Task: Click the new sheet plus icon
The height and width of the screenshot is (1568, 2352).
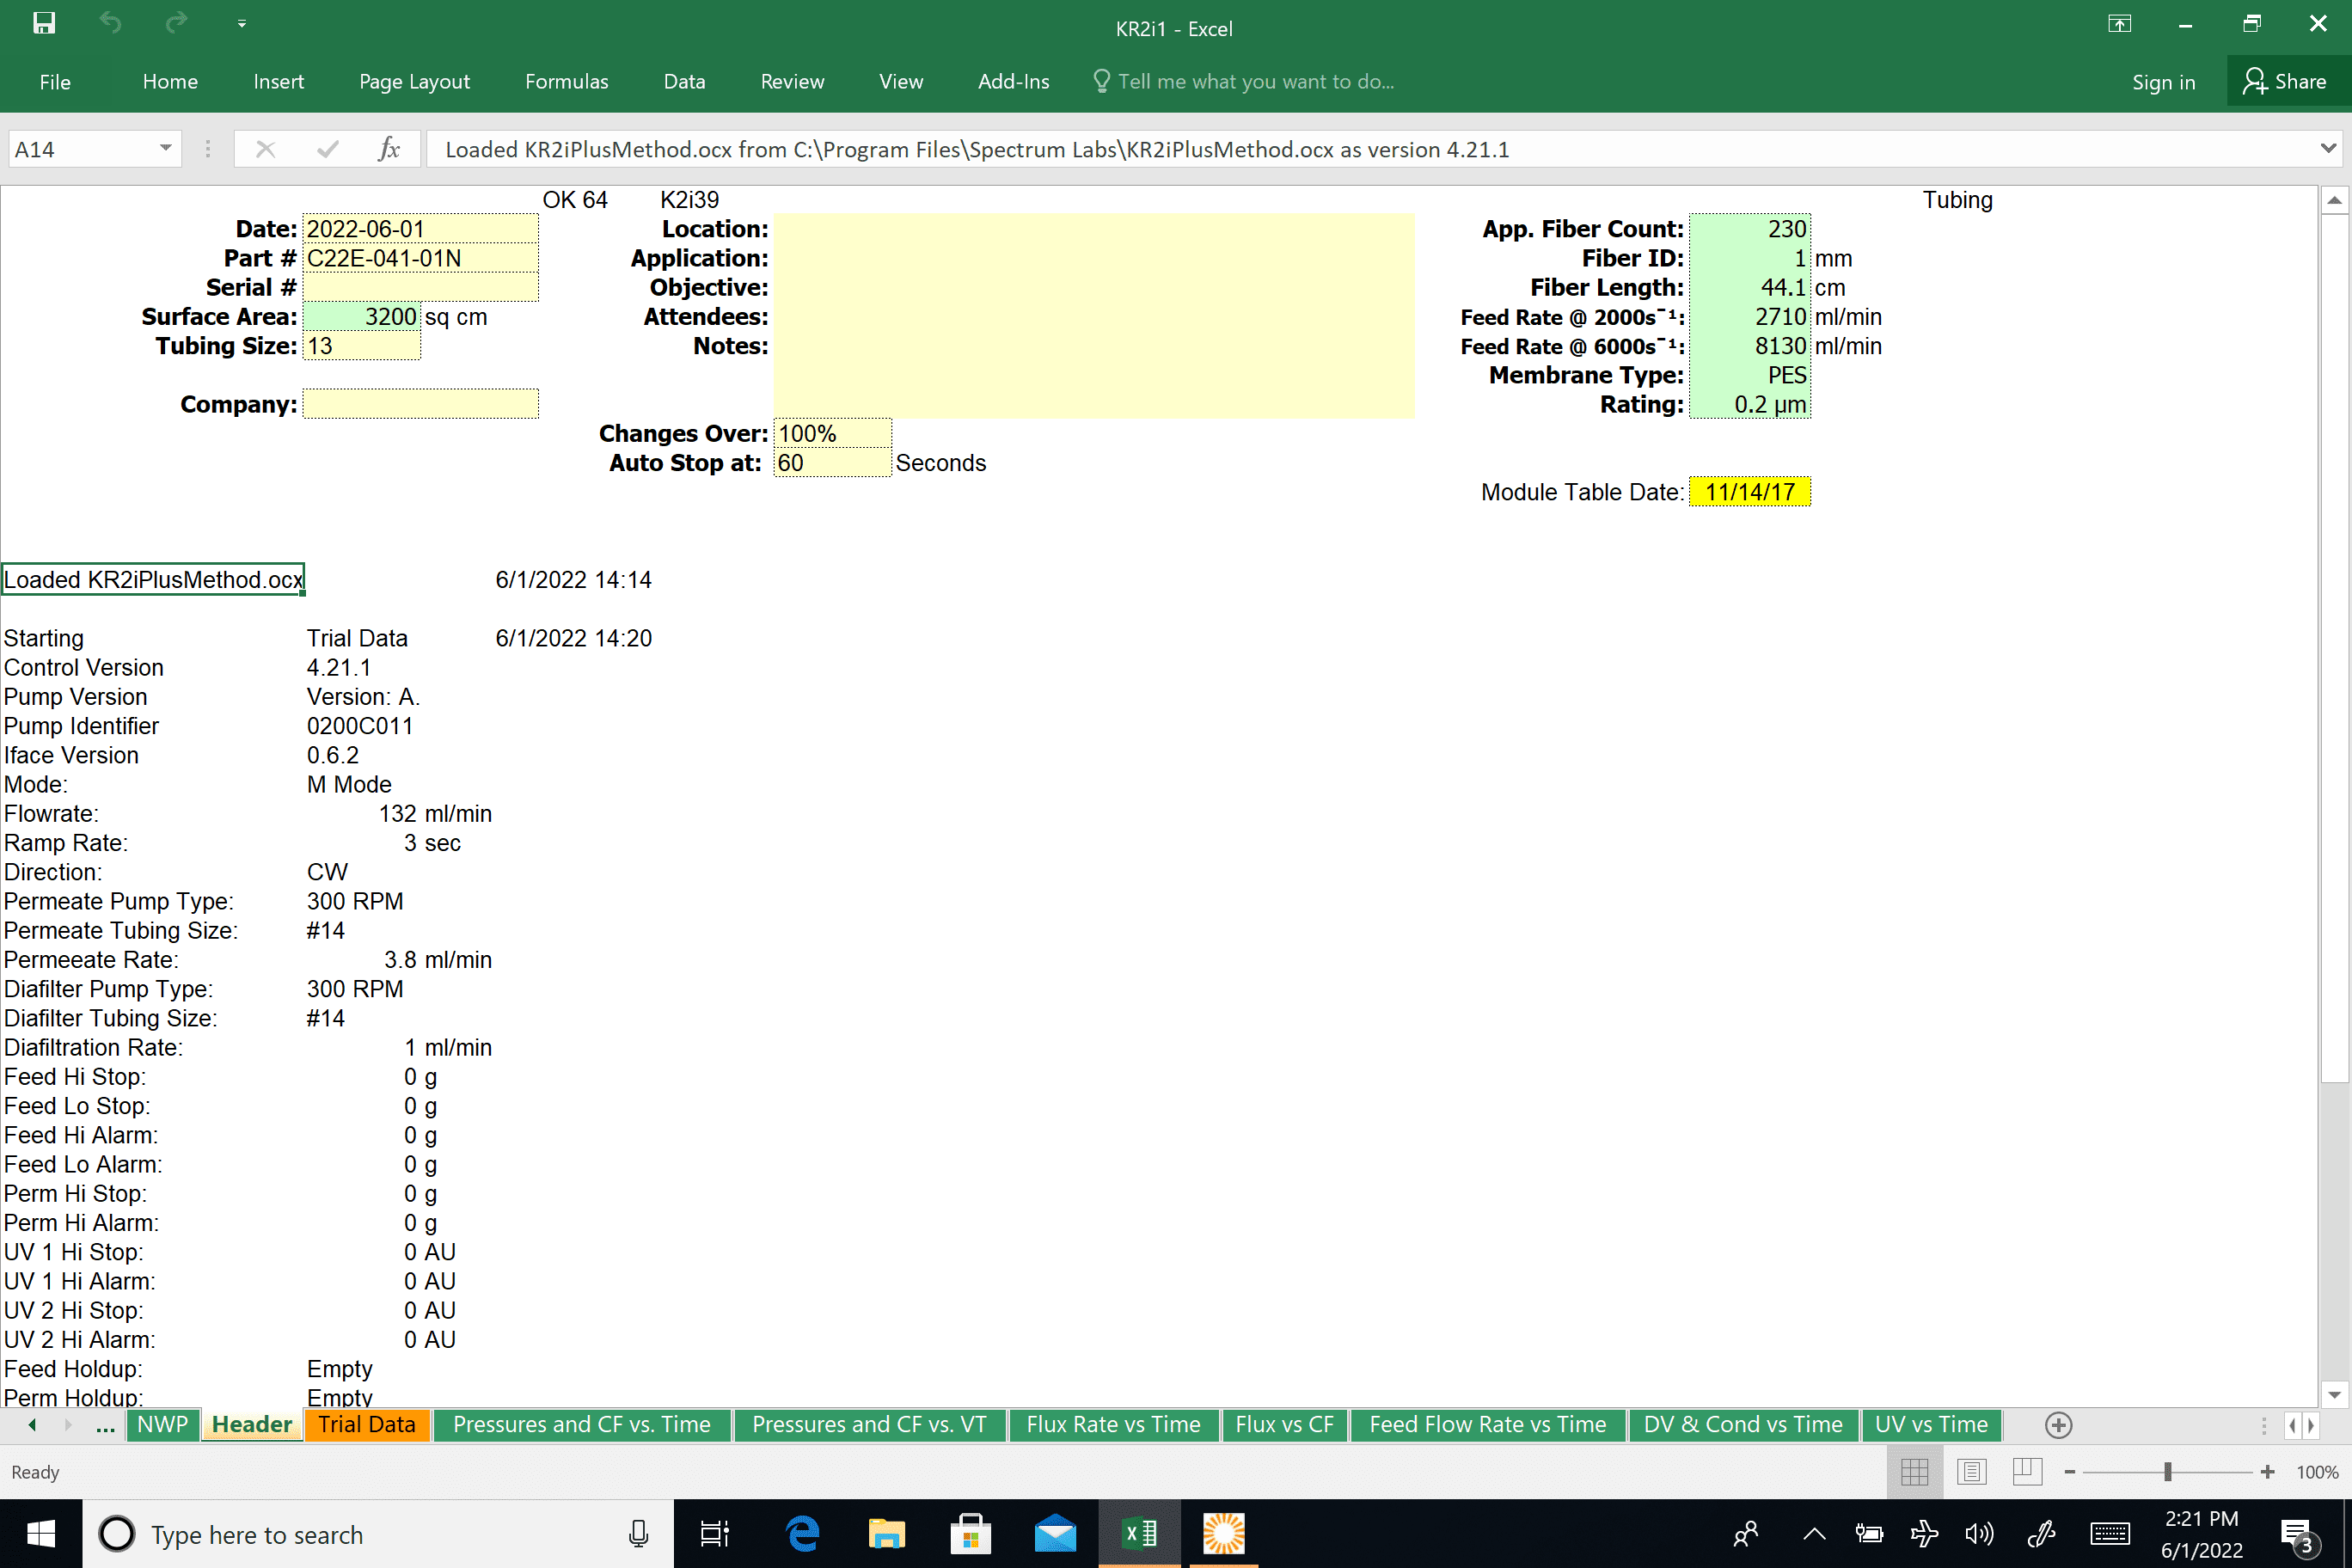Action: coord(2058,1425)
